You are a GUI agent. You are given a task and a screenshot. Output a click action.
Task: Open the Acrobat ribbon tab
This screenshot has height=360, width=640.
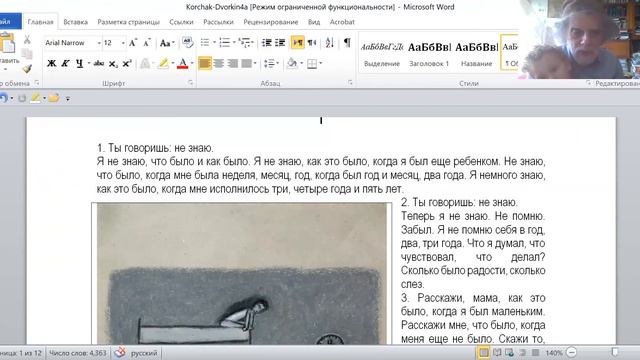click(x=342, y=22)
